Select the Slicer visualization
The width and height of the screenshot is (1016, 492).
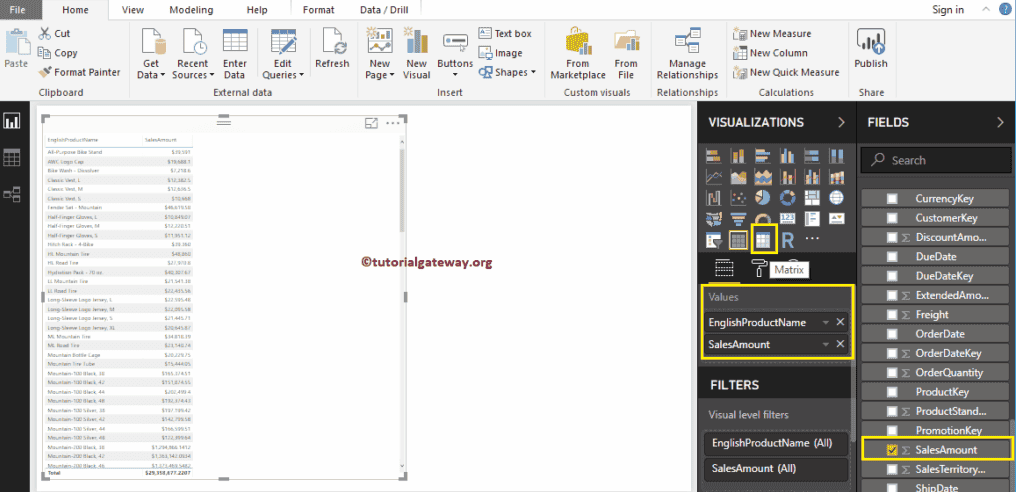click(x=714, y=239)
